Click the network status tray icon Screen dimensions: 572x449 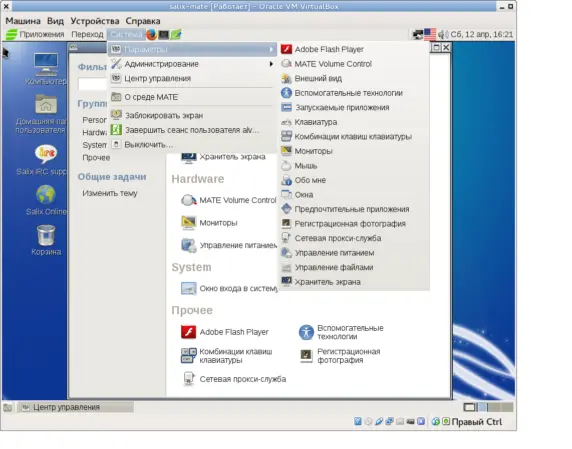(x=417, y=35)
